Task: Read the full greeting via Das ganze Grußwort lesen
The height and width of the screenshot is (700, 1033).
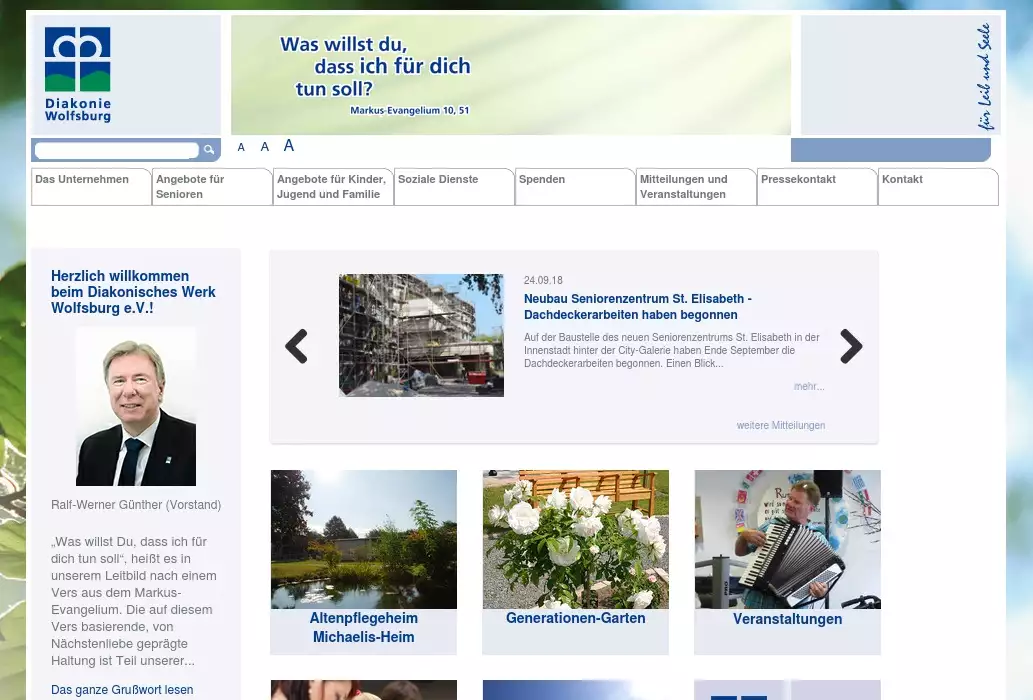Action: pos(122,690)
